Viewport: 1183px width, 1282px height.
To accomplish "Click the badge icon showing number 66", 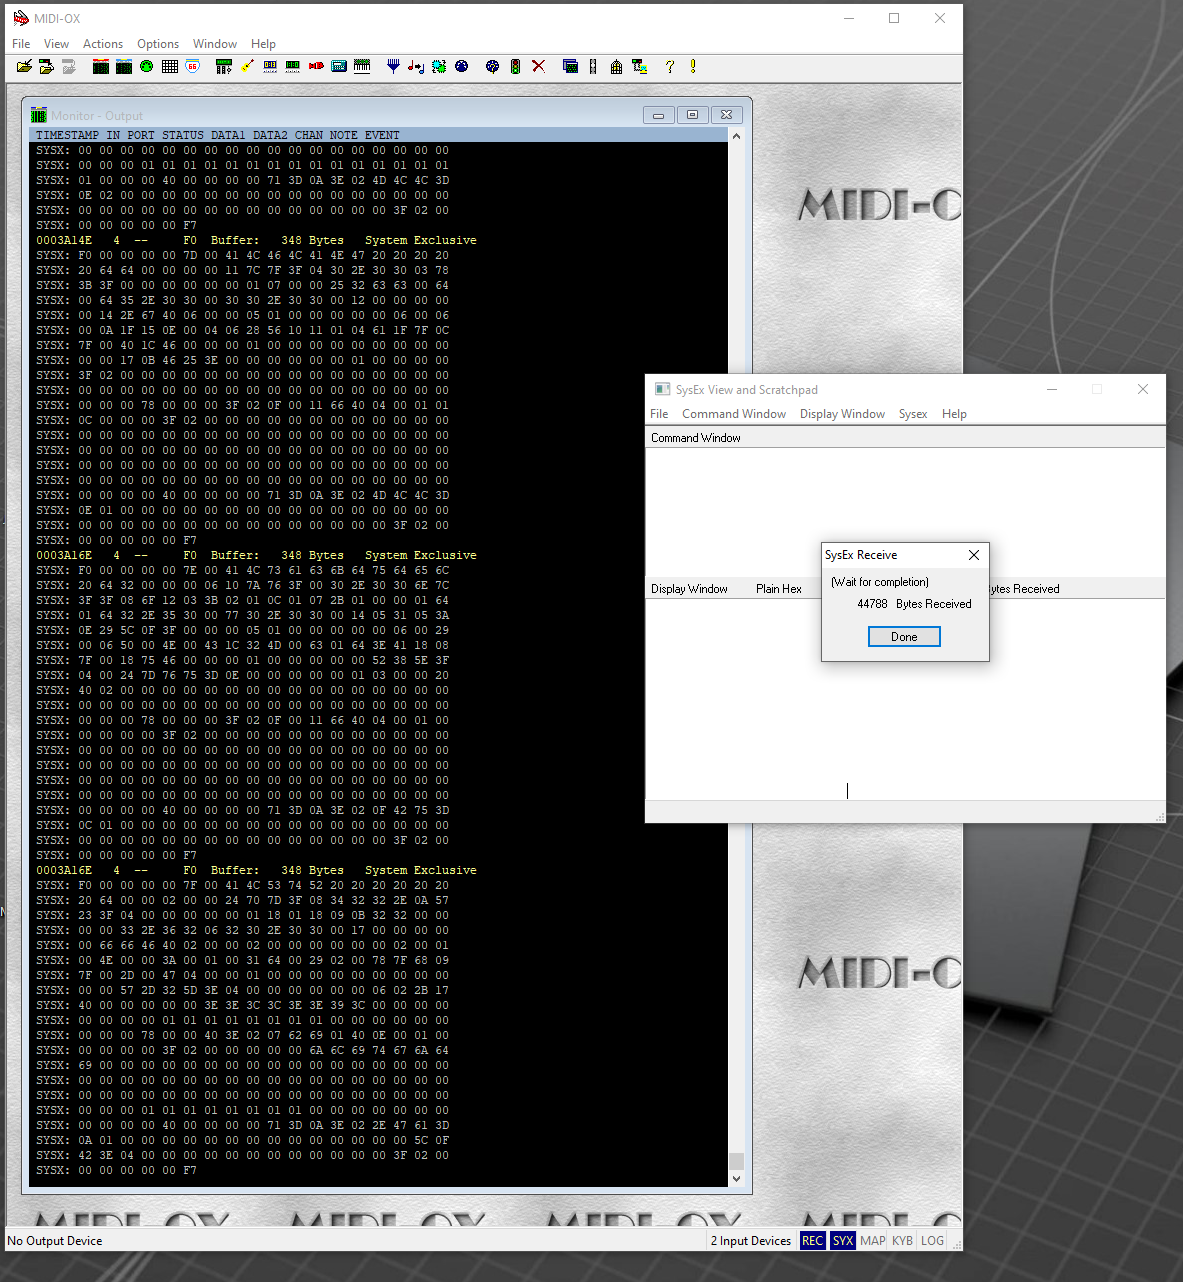I will tap(193, 67).
